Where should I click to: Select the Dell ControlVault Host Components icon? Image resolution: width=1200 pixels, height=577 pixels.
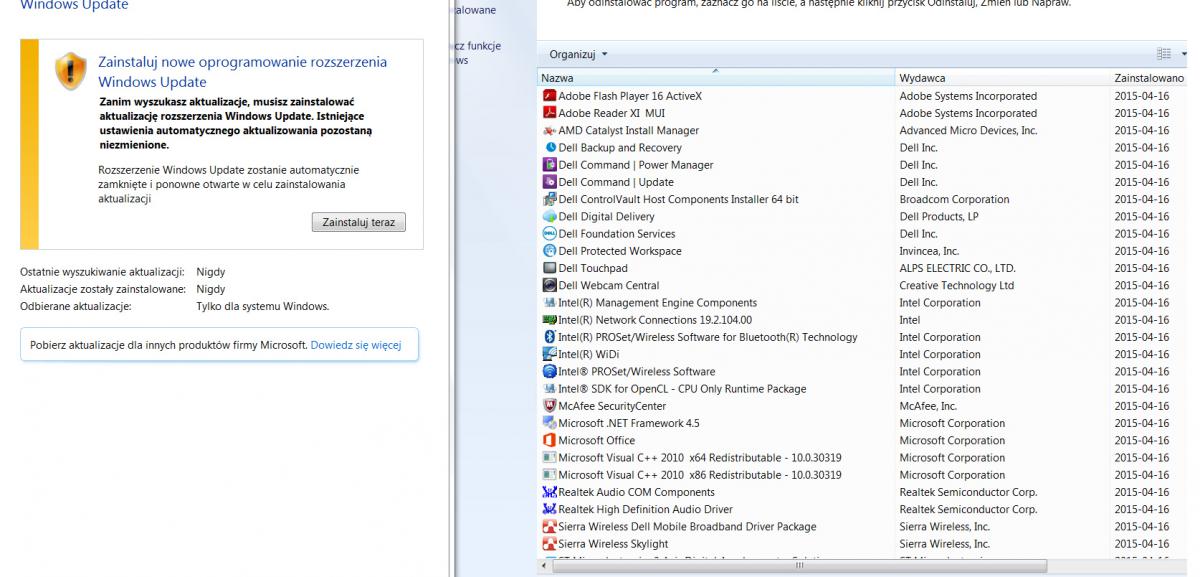[549, 199]
